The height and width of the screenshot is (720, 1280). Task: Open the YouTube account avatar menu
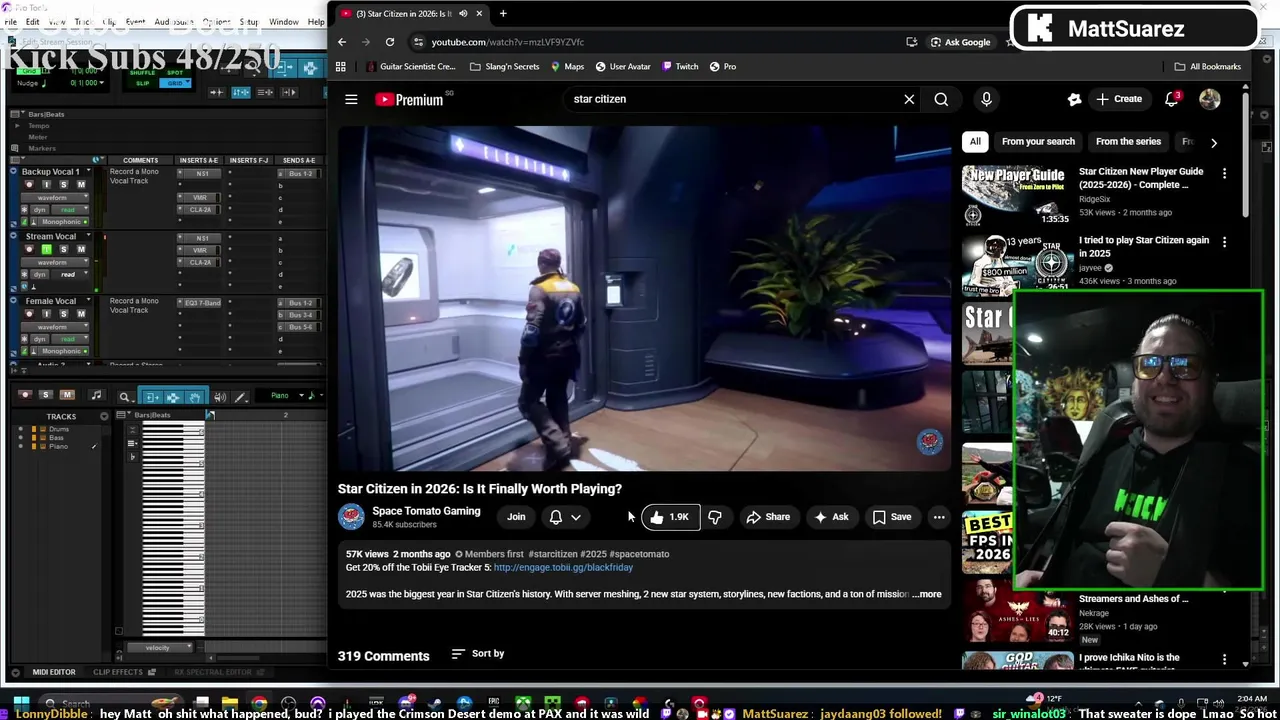click(x=1210, y=99)
